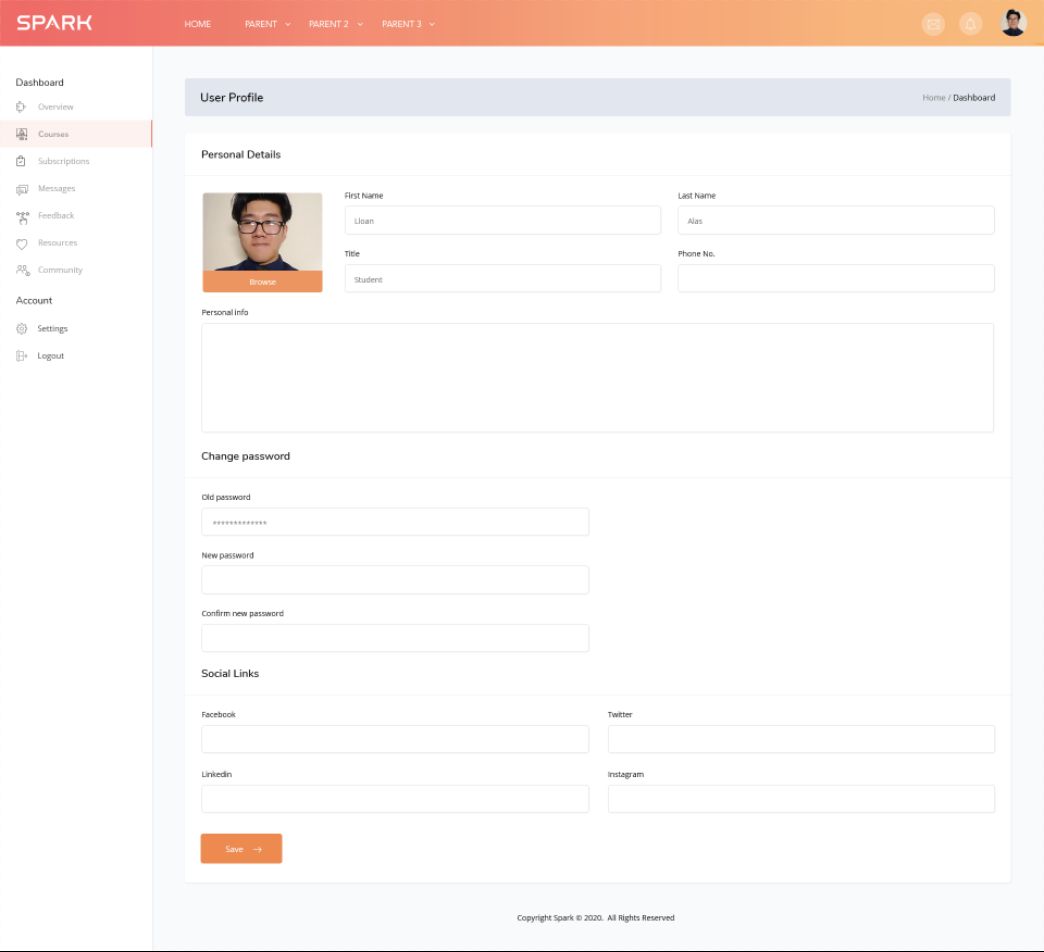Image resolution: width=1044 pixels, height=952 pixels.
Task: Click the Settings gear icon
Action: coord(21,329)
